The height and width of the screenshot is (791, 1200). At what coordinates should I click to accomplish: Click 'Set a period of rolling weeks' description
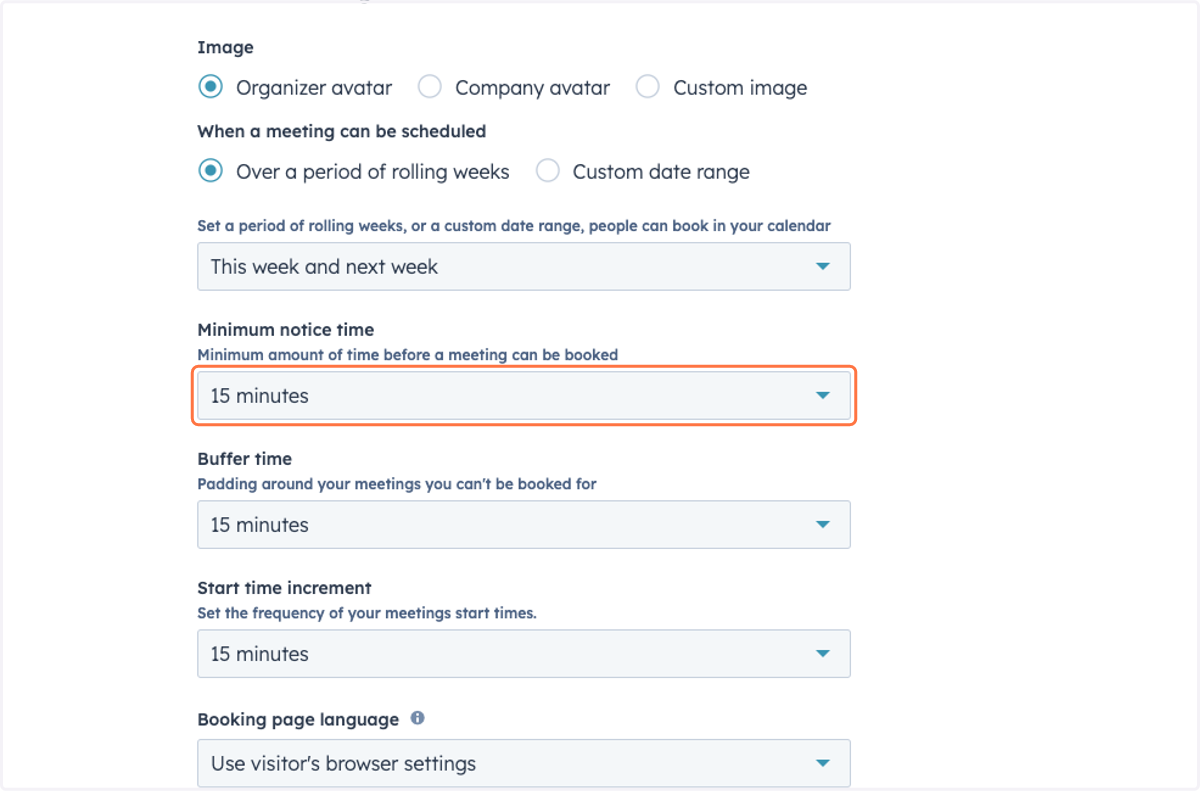point(514,226)
